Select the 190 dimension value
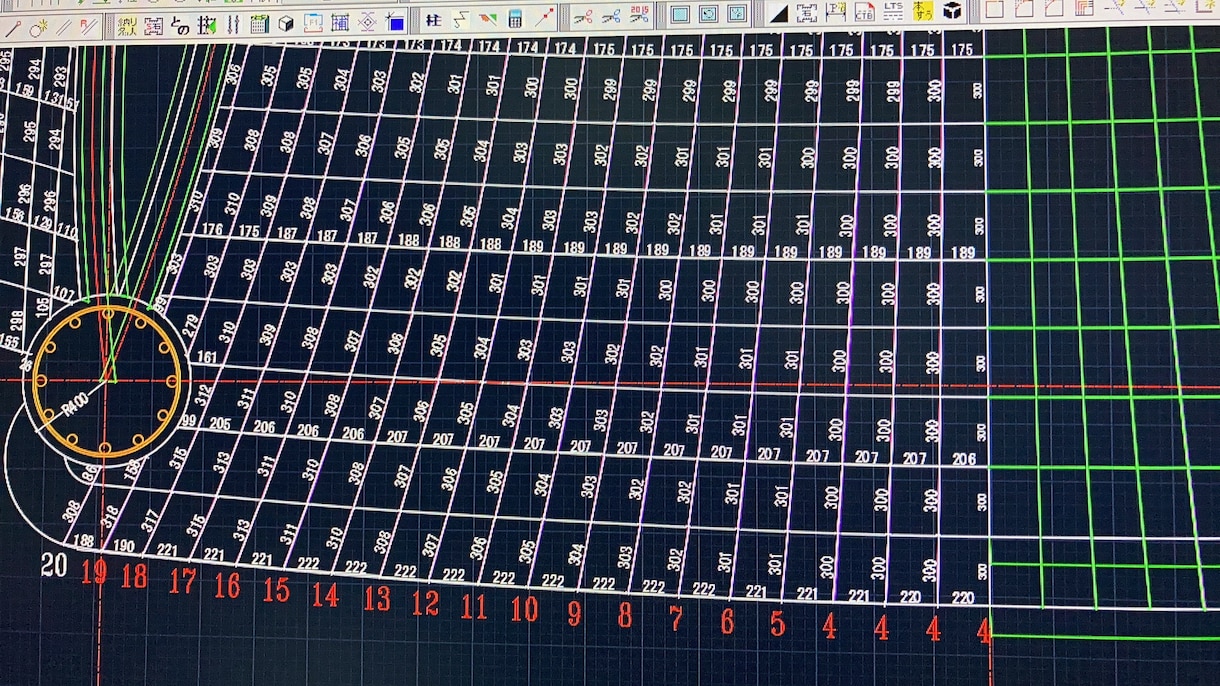Screen dimensions: 1220x686 pos(124,546)
